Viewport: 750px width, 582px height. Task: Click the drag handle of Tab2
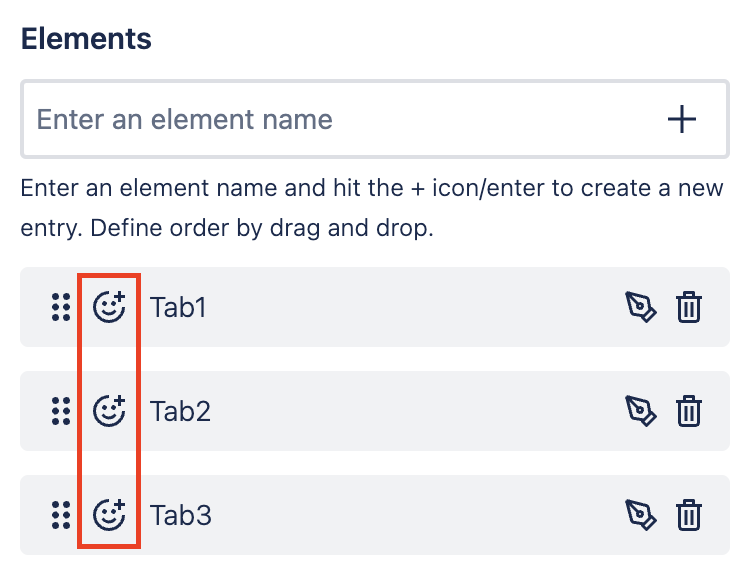pos(60,411)
